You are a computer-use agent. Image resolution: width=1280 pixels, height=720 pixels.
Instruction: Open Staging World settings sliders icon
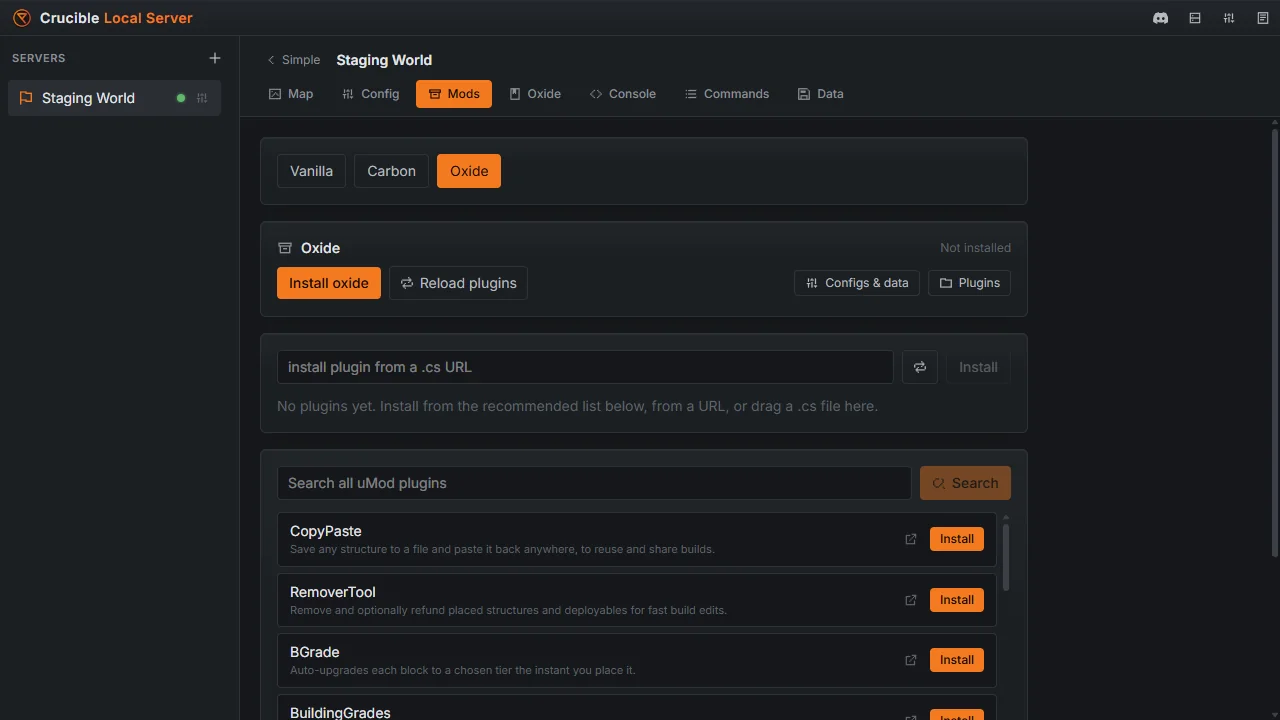[202, 98]
